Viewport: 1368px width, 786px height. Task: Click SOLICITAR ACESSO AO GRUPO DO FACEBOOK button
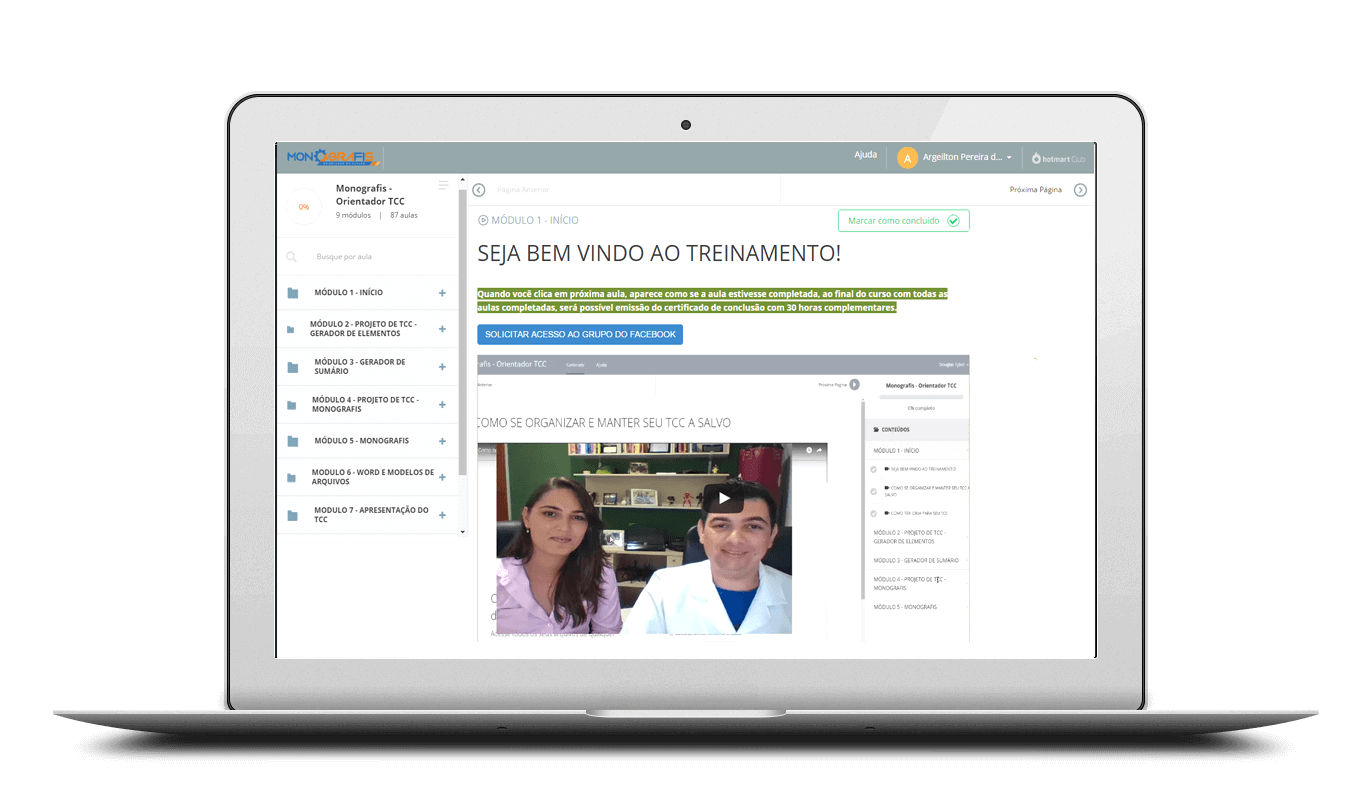point(580,334)
